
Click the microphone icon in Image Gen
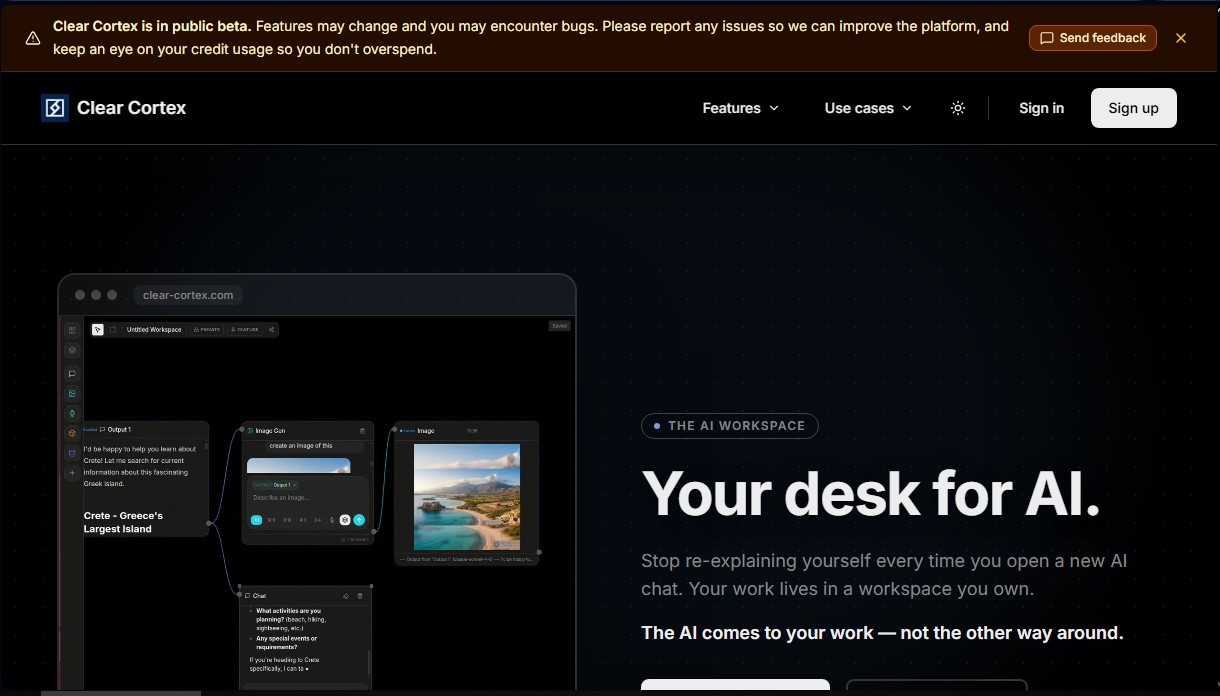(331, 520)
